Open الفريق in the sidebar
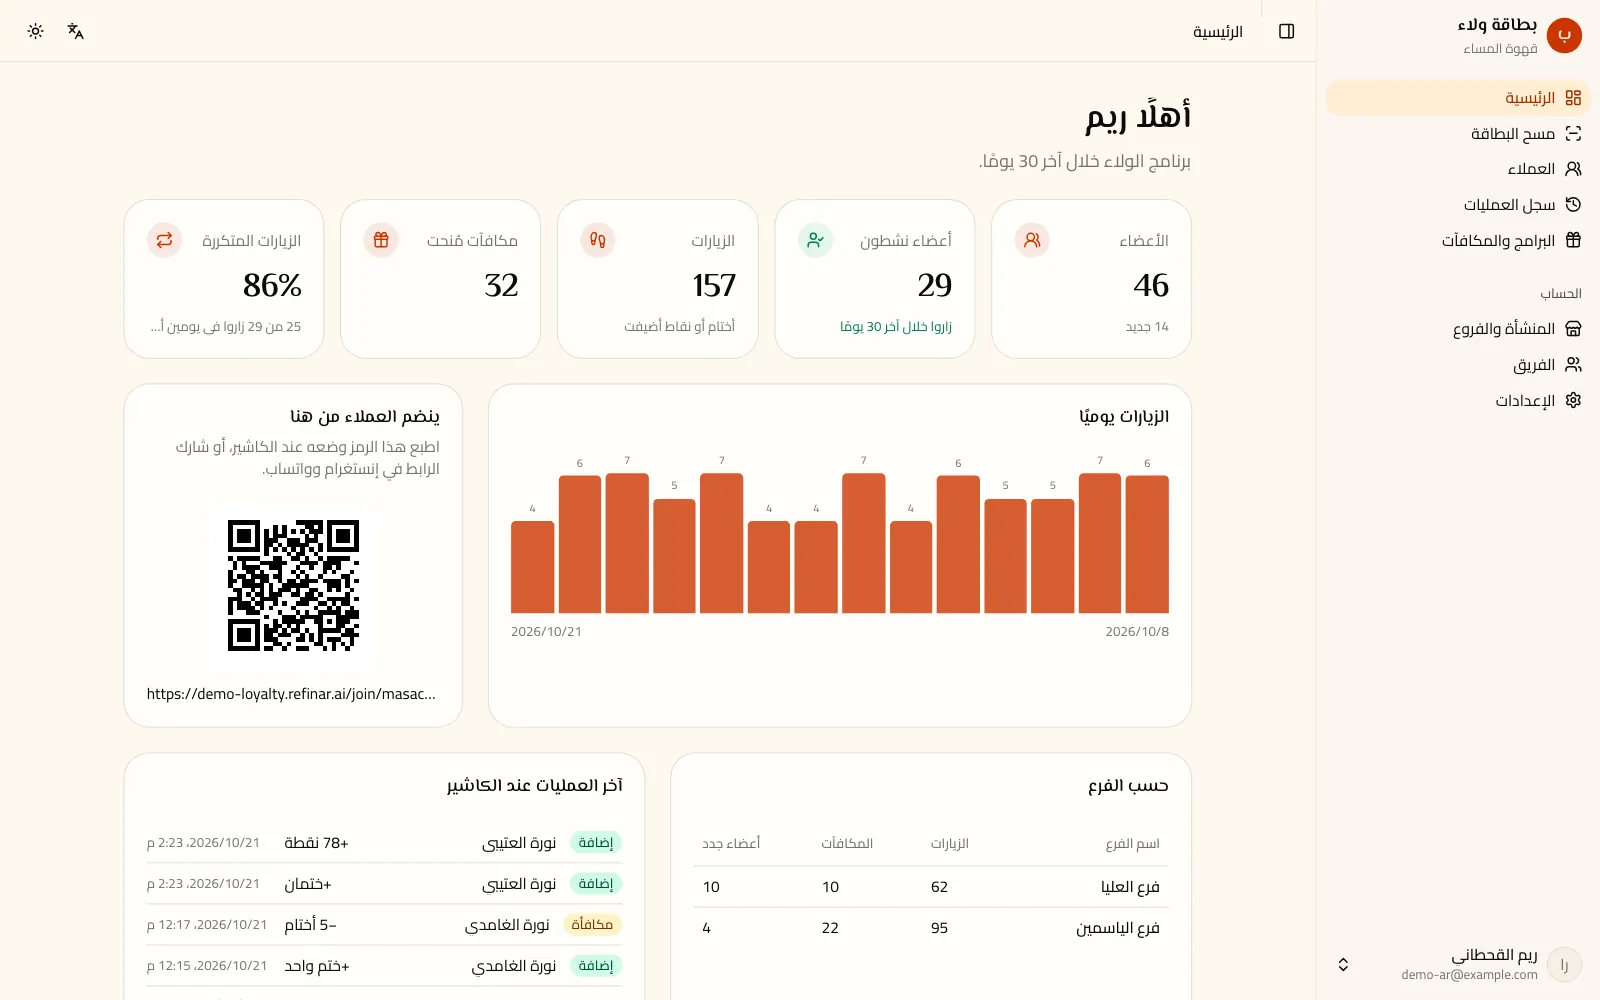Screen dimensions: 1600x1000 coord(1458,365)
